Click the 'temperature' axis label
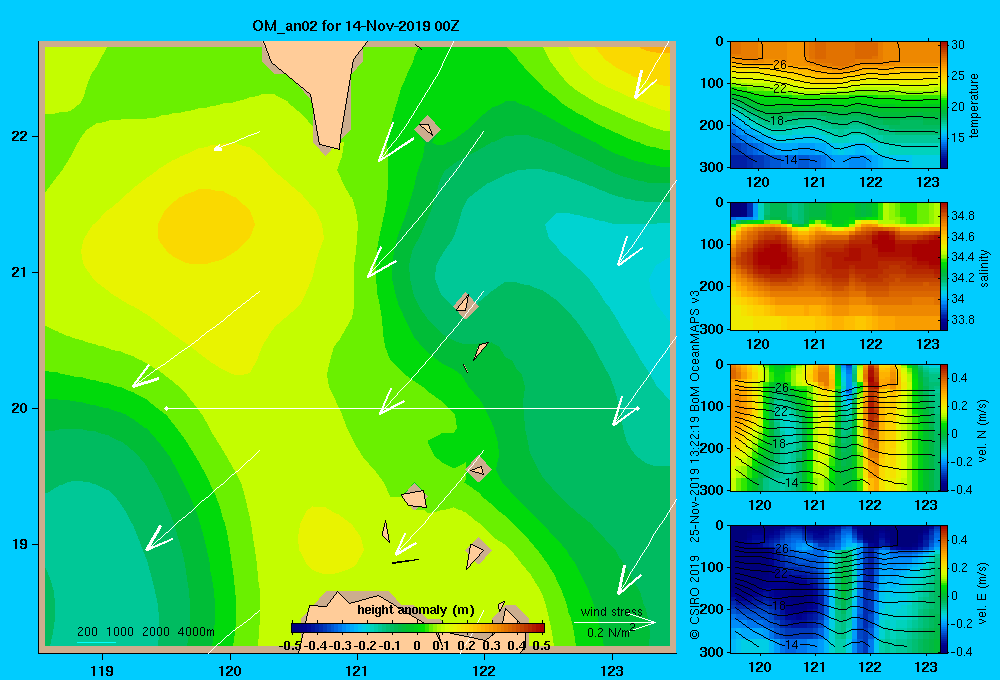The width and height of the screenshot is (1000, 680). (x=974, y=105)
